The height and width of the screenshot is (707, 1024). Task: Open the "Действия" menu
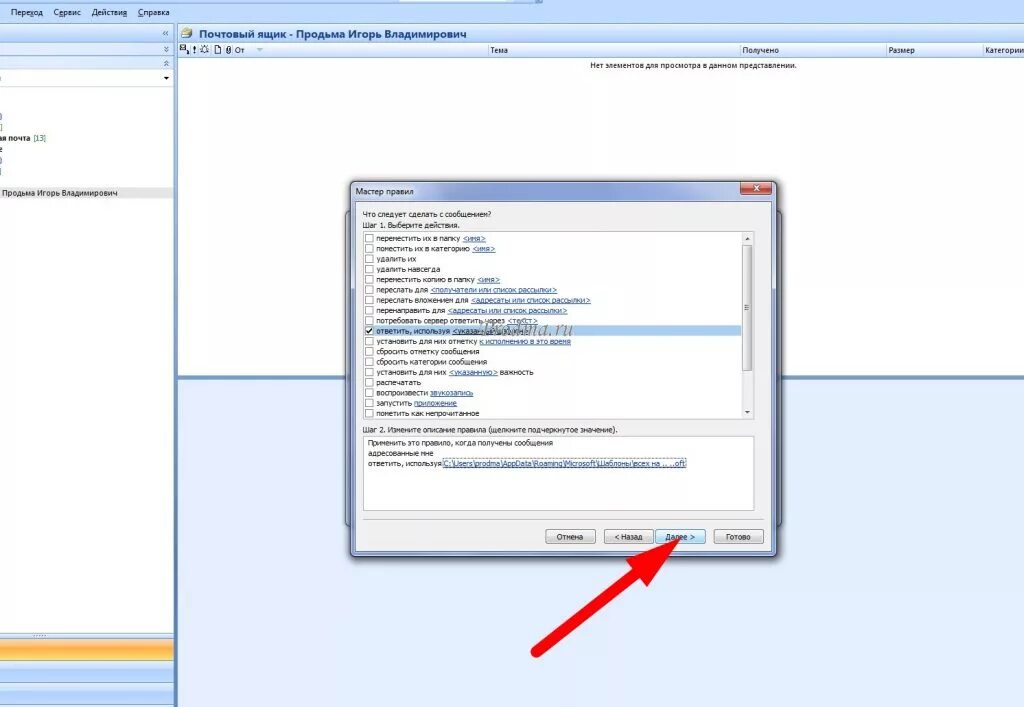[109, 12]
